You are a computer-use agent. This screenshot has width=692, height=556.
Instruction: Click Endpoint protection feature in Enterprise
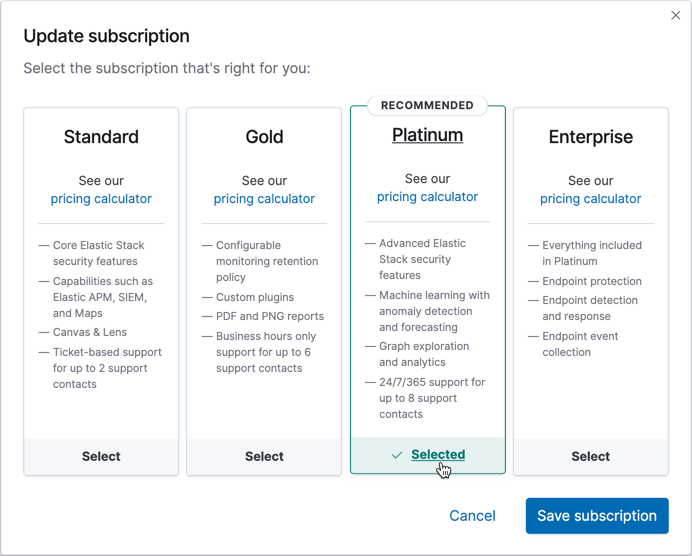(x=592, y=281)
